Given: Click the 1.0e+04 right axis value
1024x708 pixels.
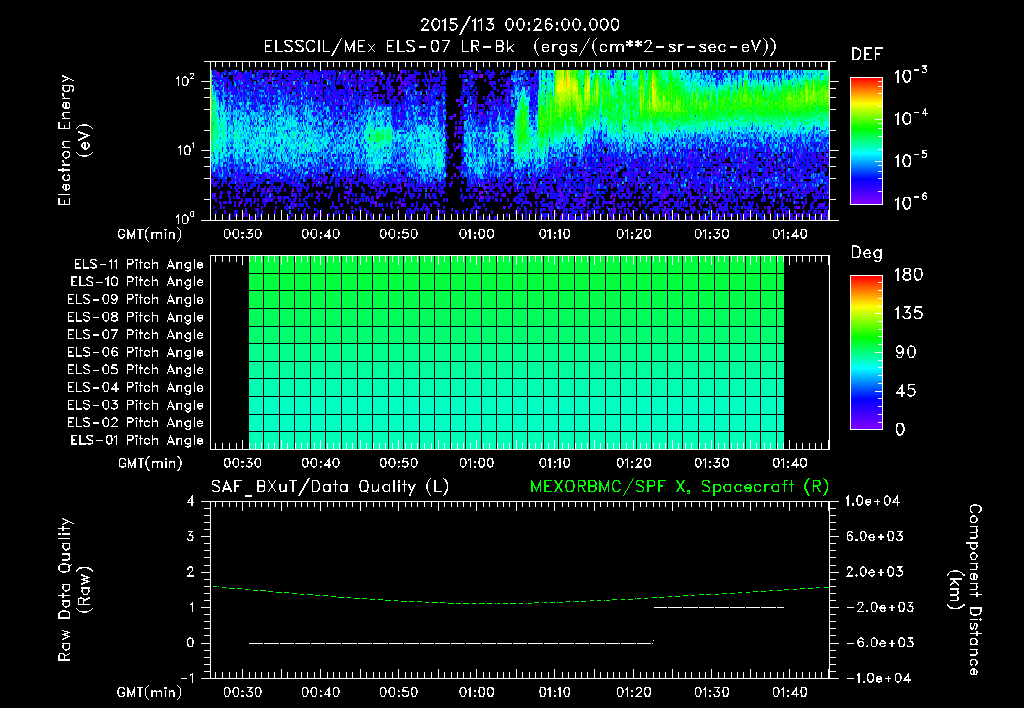Looking at the screenshot, I should 872,501.
